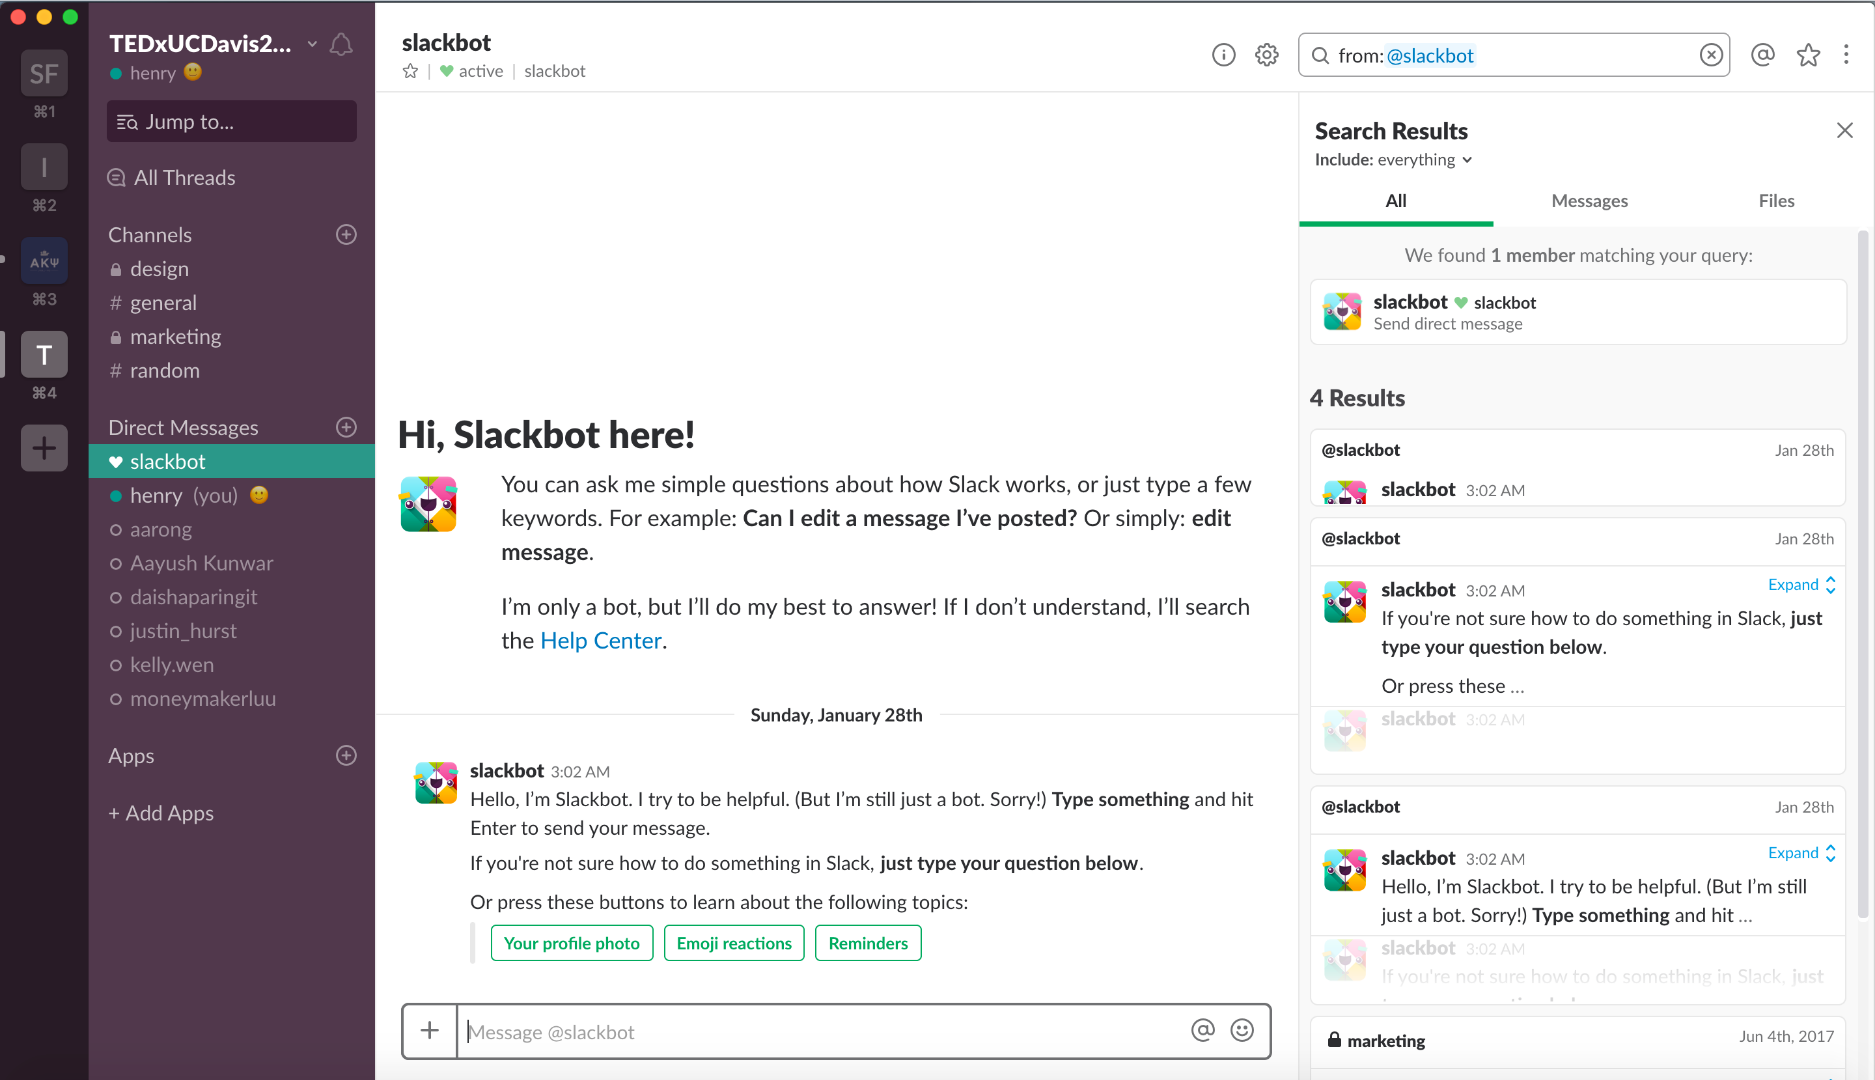Image resolution: width=1875 pixels, height=1080 pixels.
Task: Open channel details with the info icon
Action: pyautogui.click(x=1223, y=55)
